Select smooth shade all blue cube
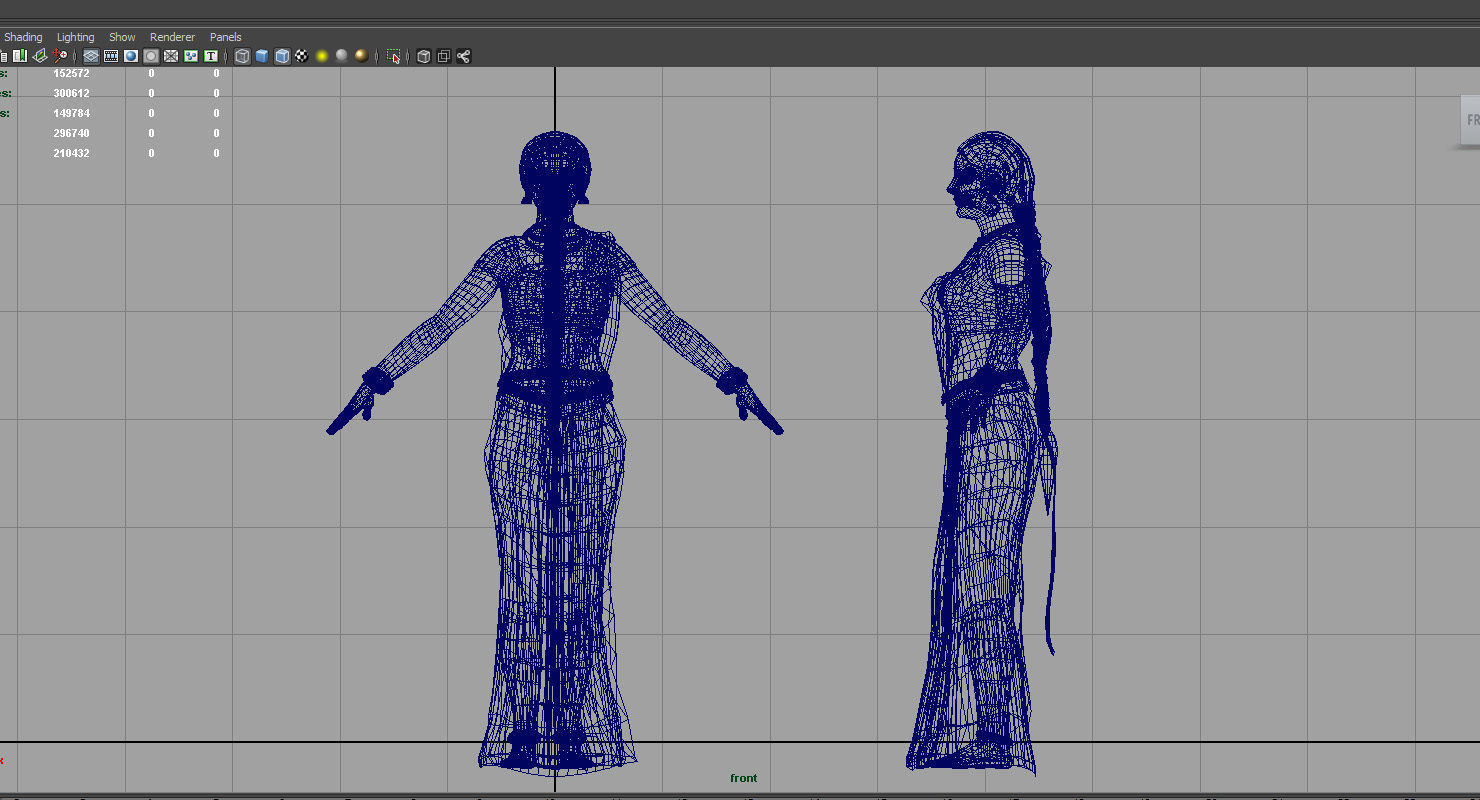1480x800 pixels. [x=262, y=56]
